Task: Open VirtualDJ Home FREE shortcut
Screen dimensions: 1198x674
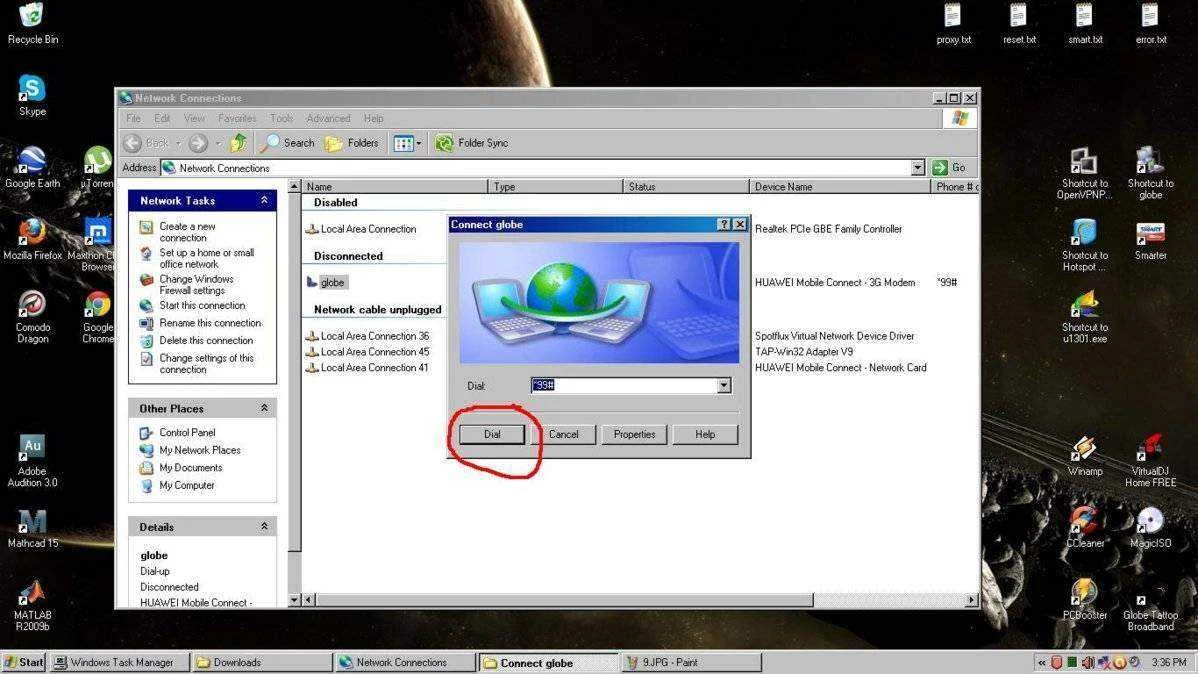Action: 1150,461
